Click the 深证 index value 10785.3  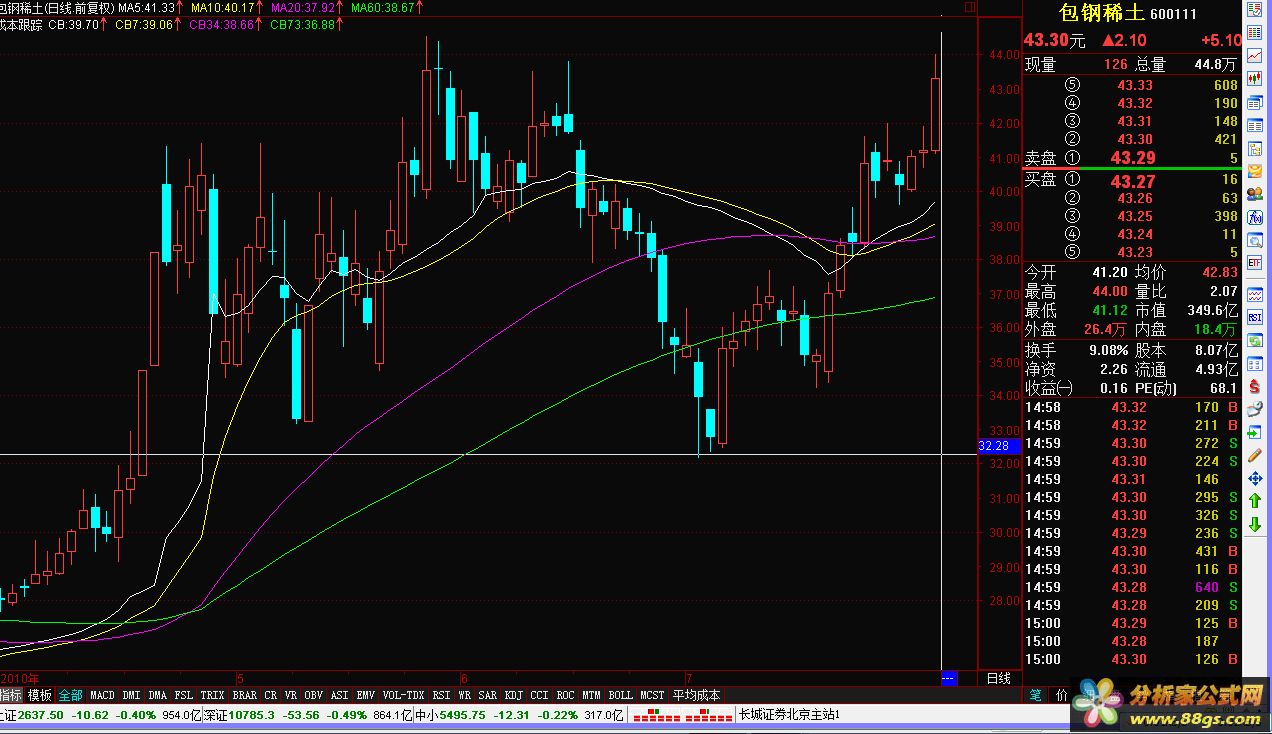tap(253, 715)
